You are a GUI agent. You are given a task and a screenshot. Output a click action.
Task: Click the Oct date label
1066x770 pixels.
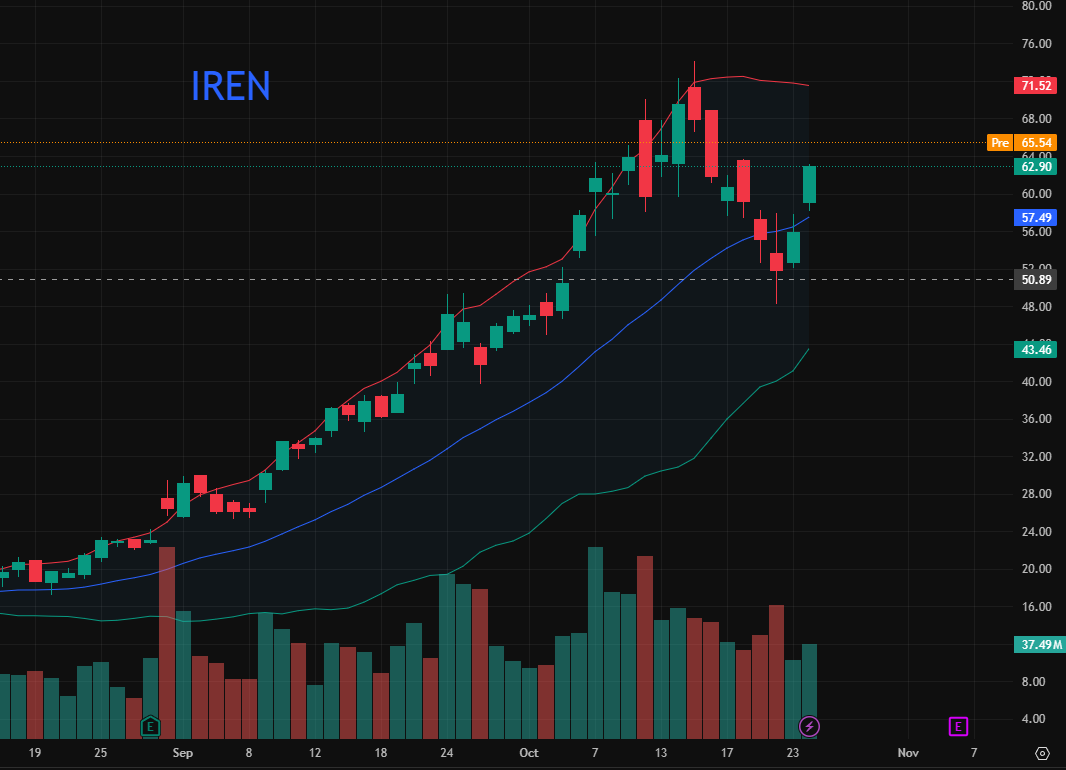pos(528,753)
